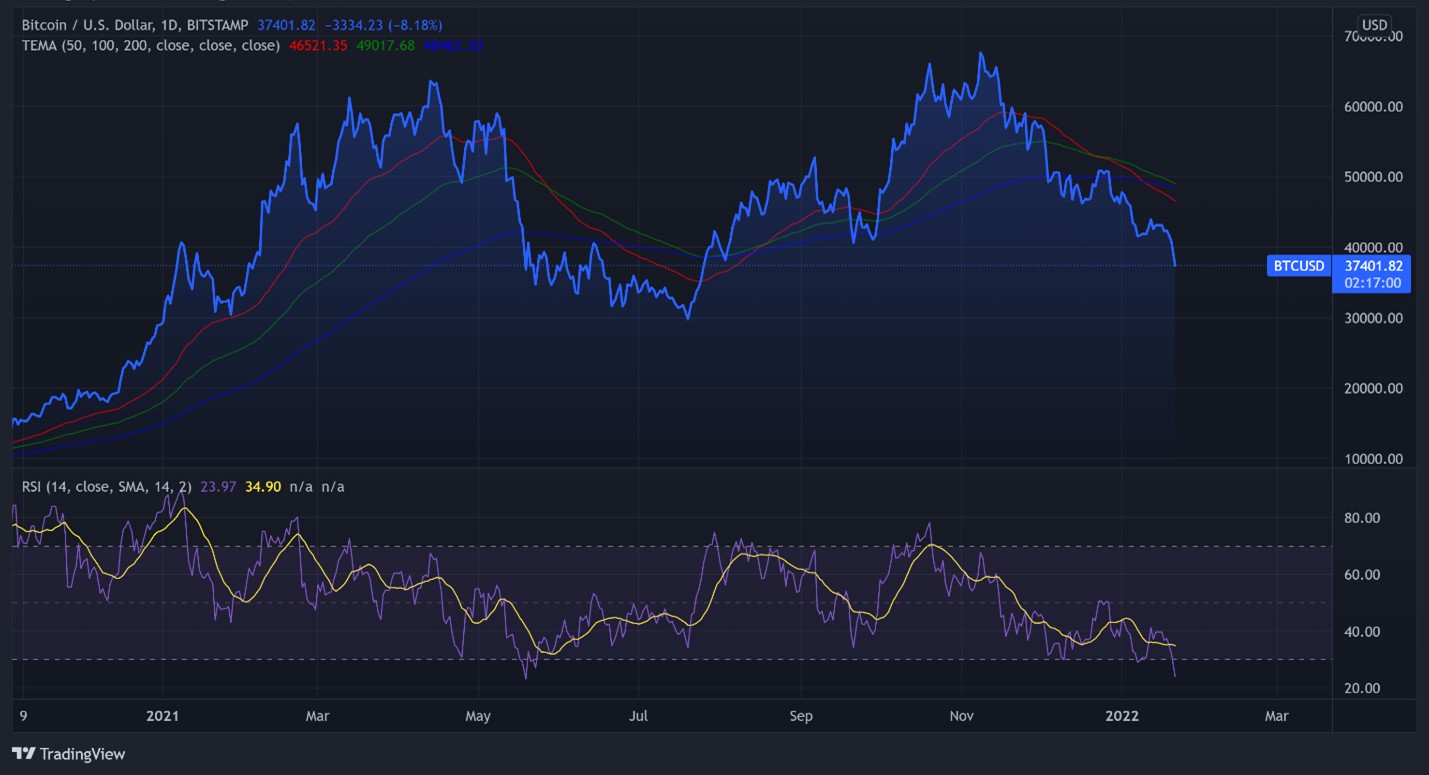The image size is (1429, 775).
Task: Click the 10000.00 price axis label
Action: pos(1371,460)
